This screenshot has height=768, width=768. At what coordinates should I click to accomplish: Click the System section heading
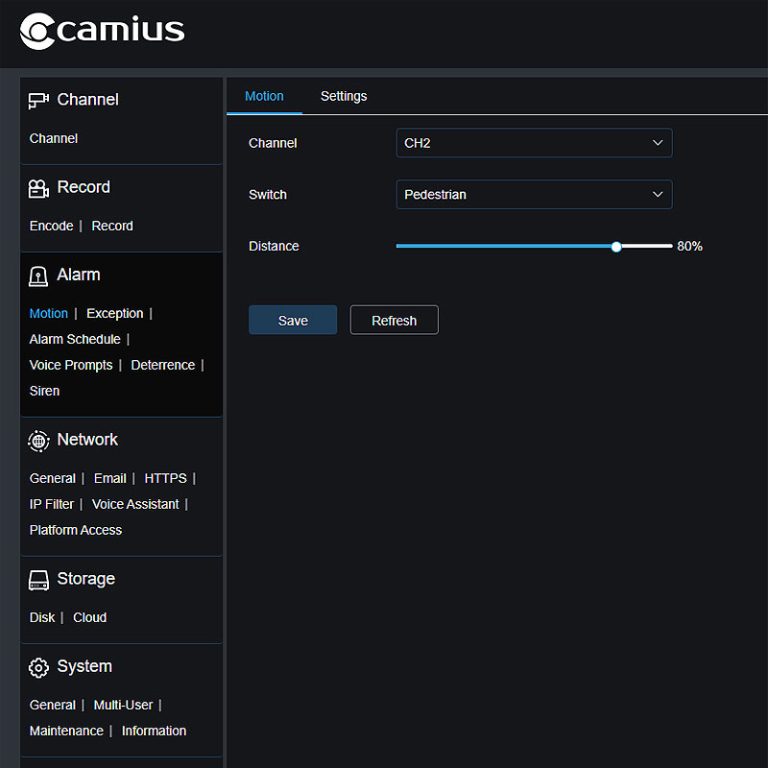coord(84,667)
